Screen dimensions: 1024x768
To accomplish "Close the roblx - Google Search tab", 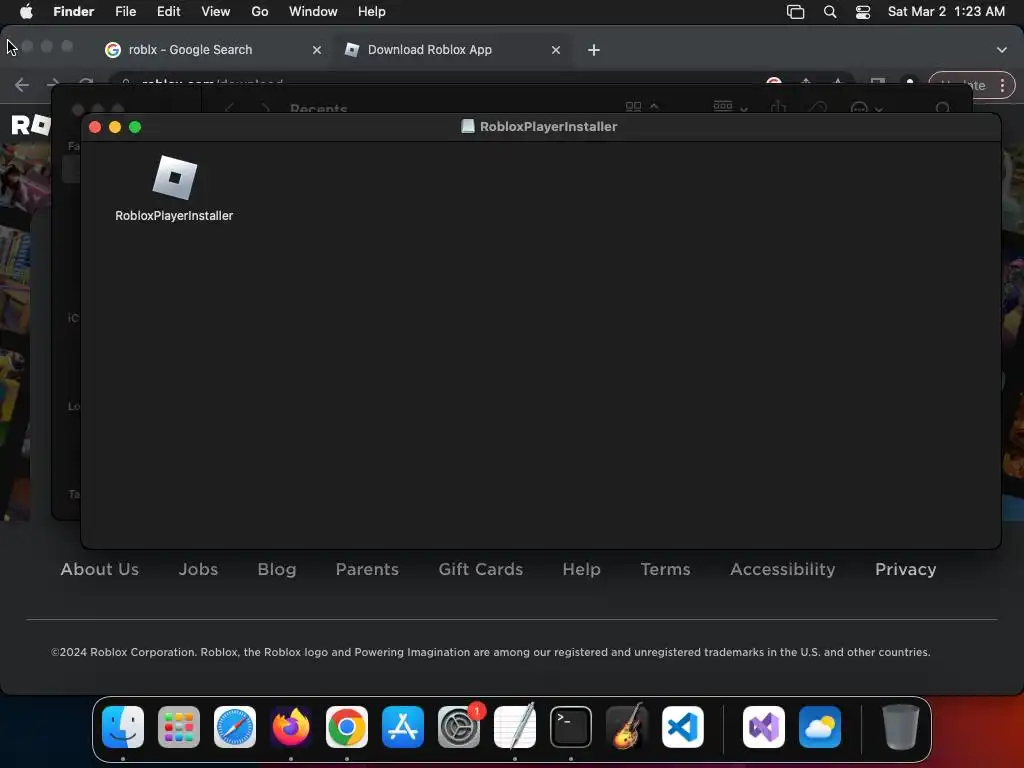I will click(317, 50).
